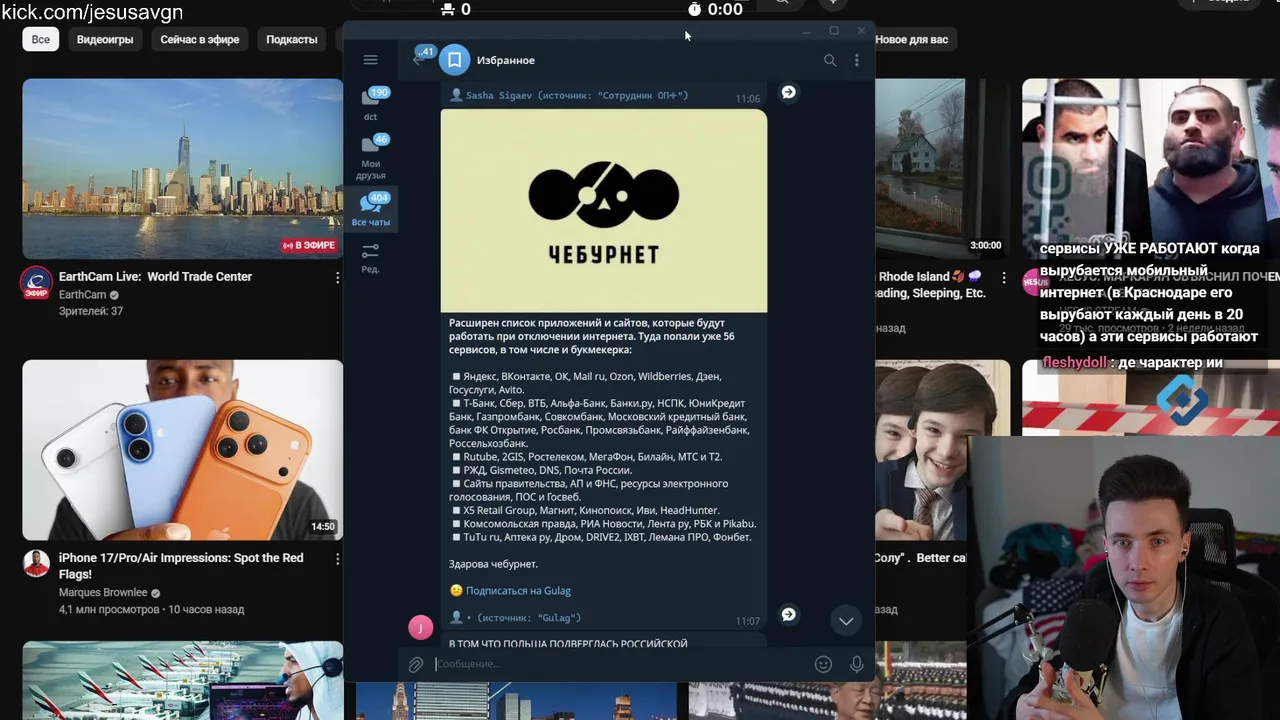Viewport: 1280px width, 720px height.
Task: Follow Подписаться на Gulag link
Action: pos(518,591)
